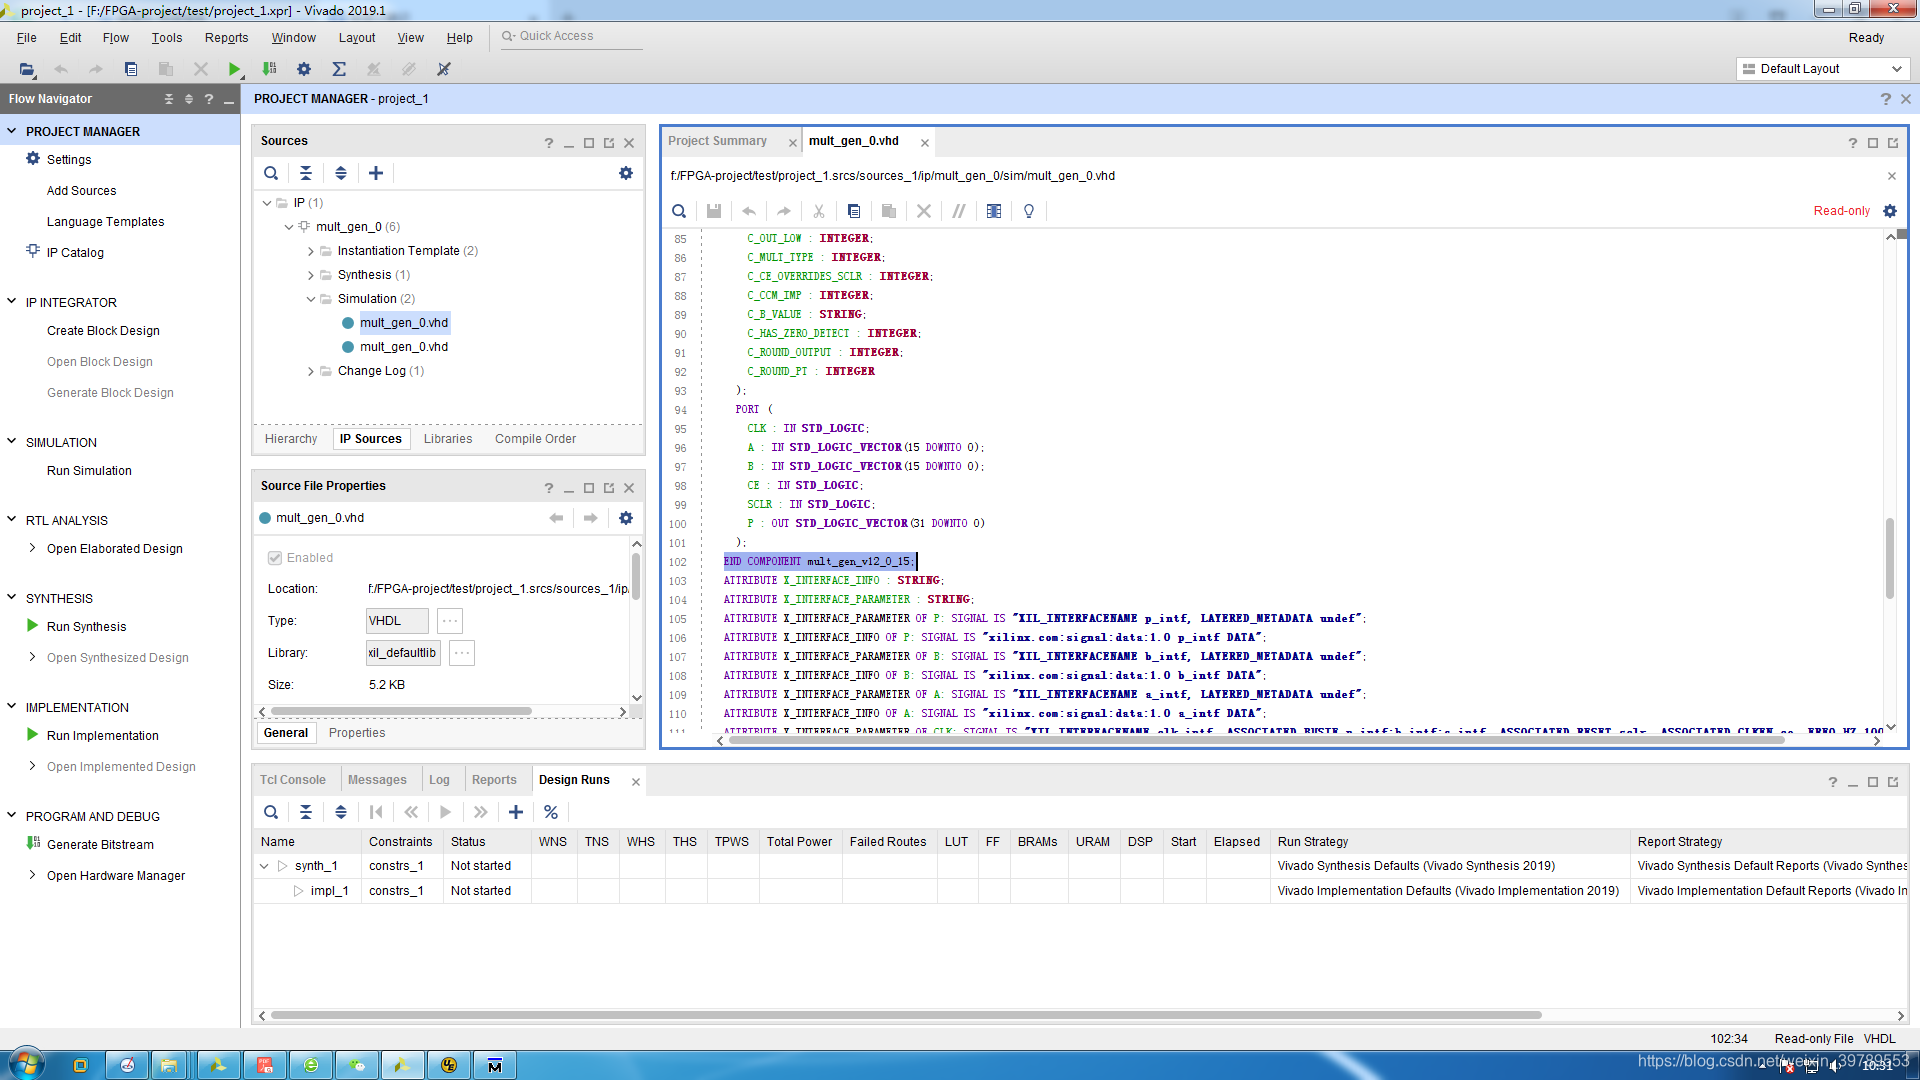Click the green Run toolbar icon
Image resolution: width=1920 pixels, height=1080 pixels.
pyautogui.click(x=234, y=69)
